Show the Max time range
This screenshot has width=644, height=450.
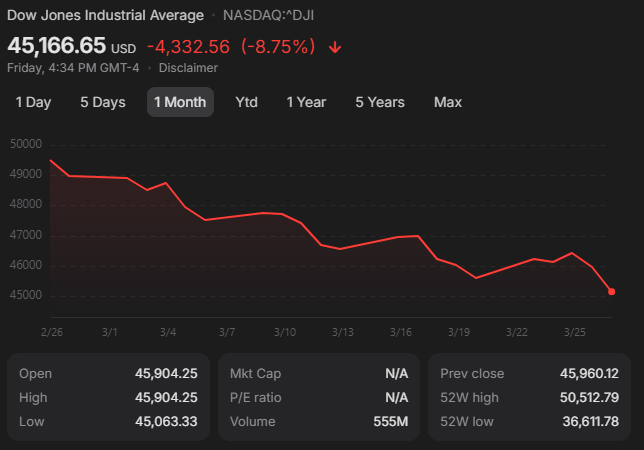point(448,102)
